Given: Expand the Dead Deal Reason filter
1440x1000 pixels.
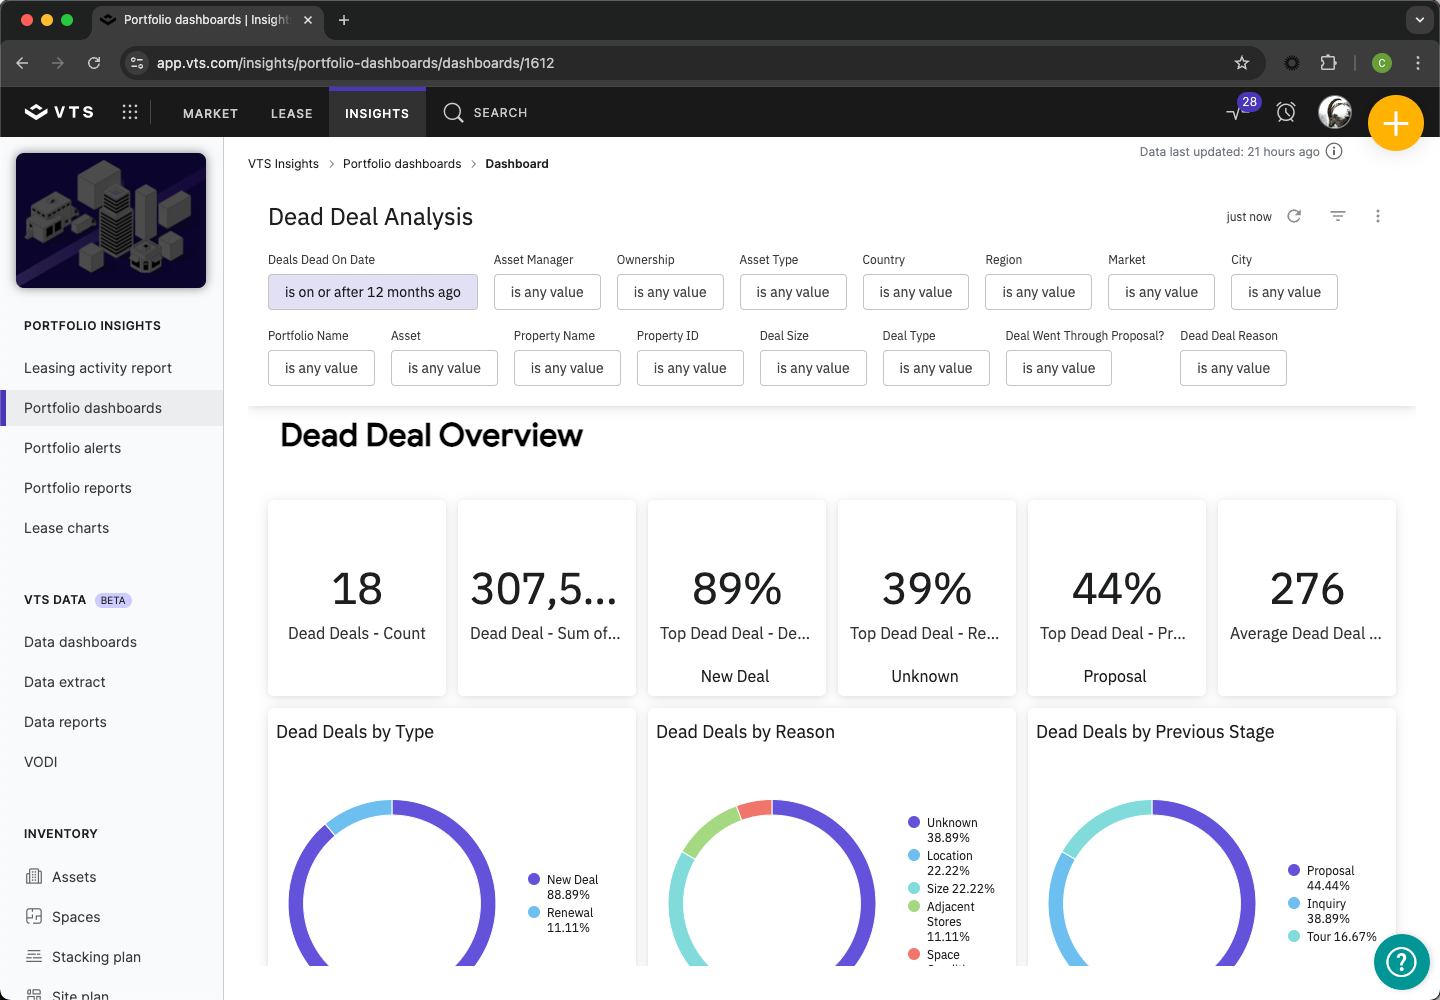Looking at the screenshot, I should [x=1233, y=368].
